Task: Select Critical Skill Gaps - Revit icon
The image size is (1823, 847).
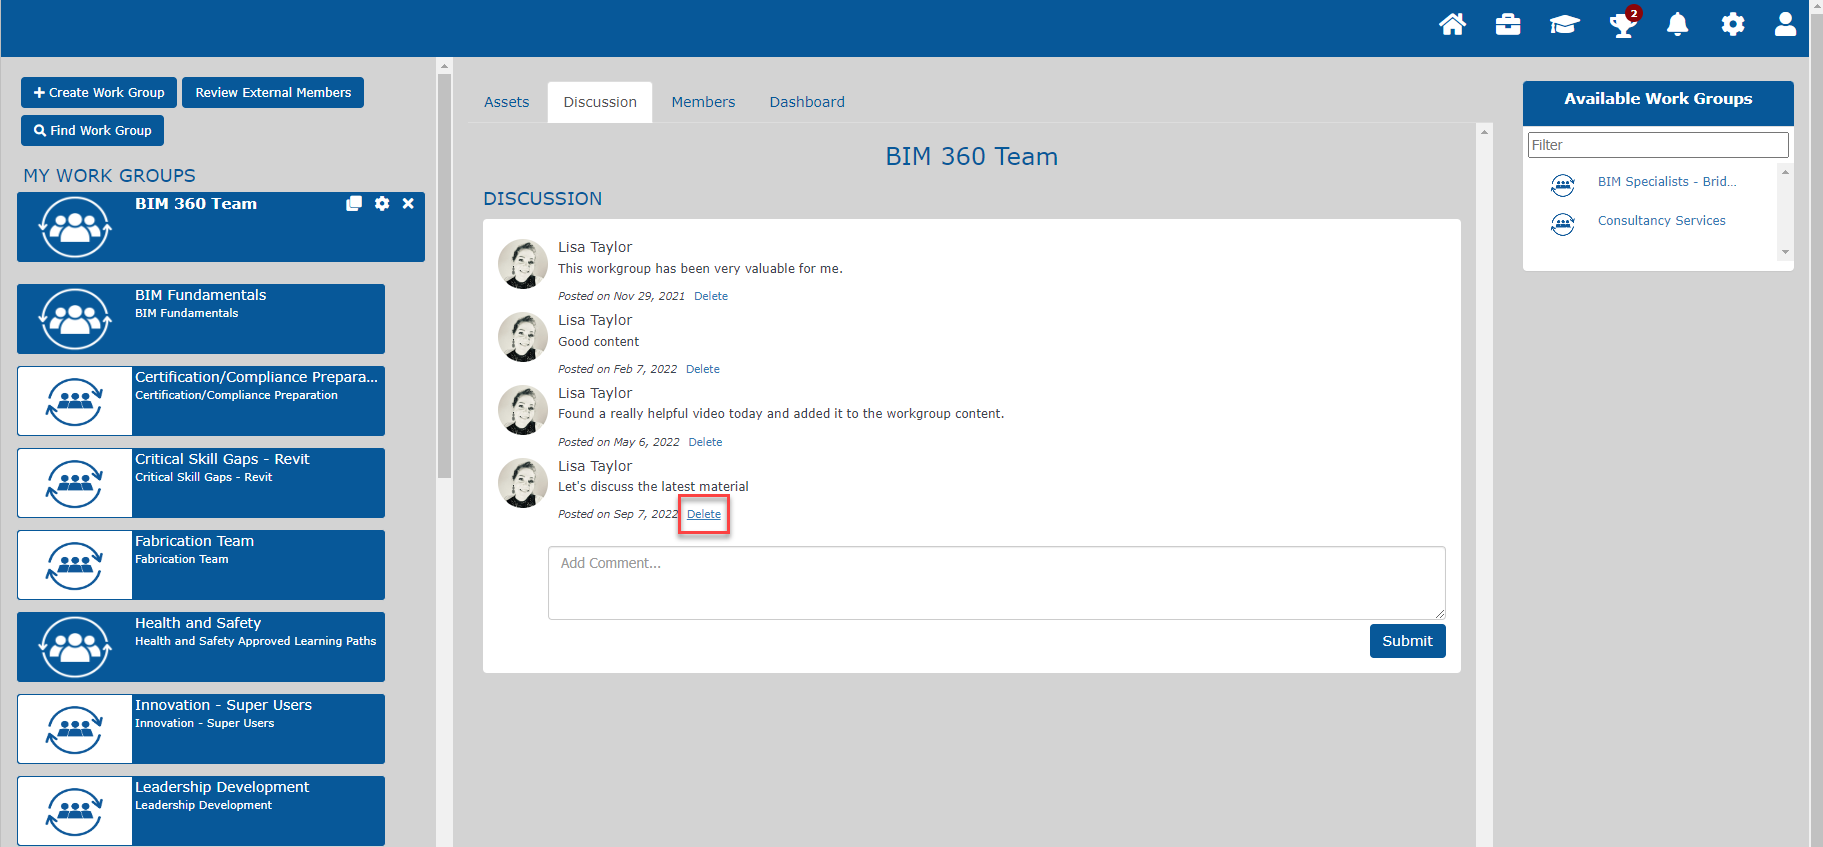Action: coord(75,483)
